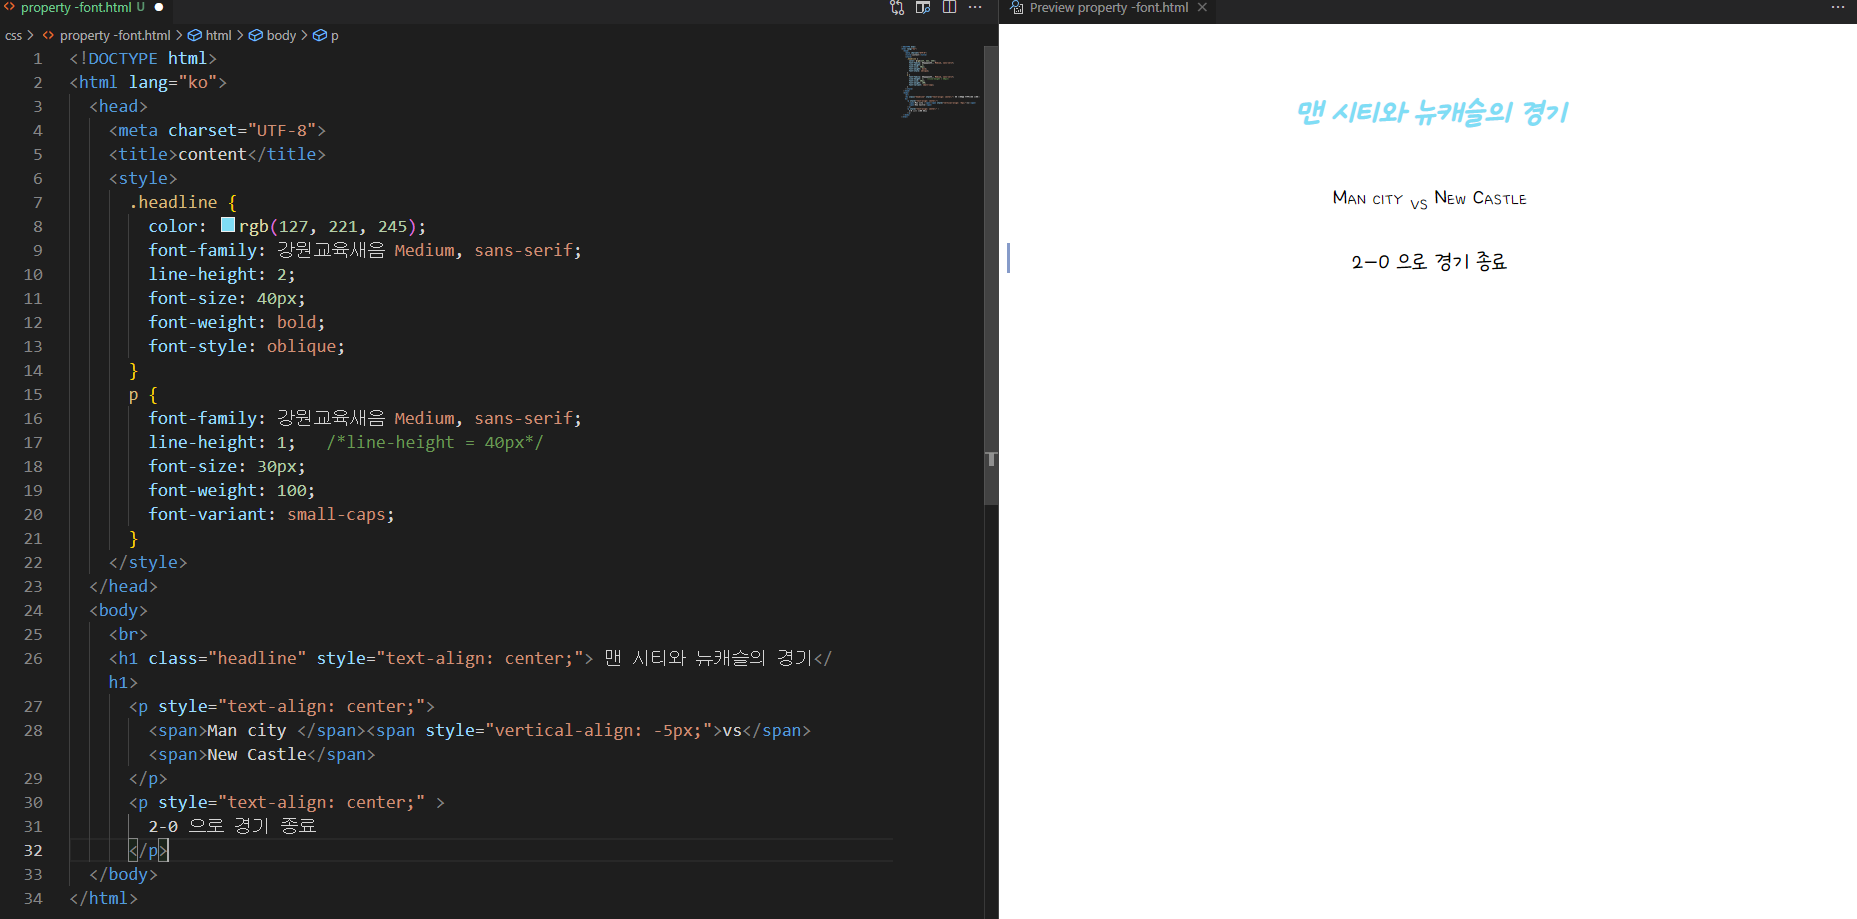1857x919 pixels.
Task: Click the 'line-height: 2;' declaration
Action: 222,274
